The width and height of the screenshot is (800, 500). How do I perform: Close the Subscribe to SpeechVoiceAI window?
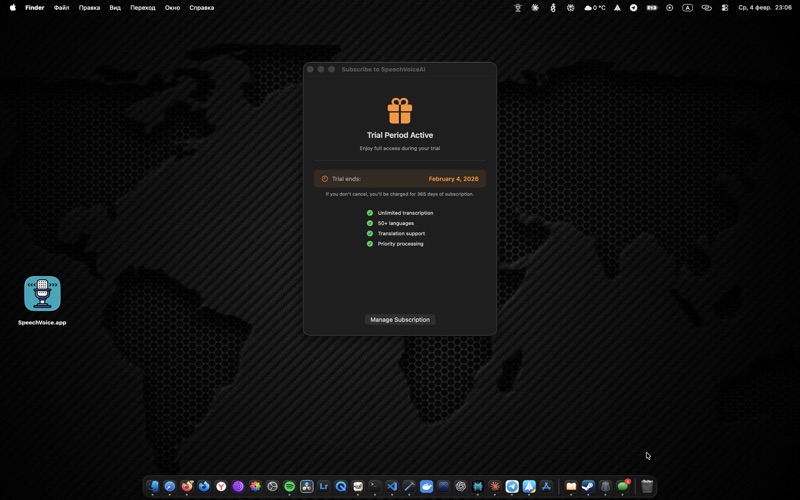310,69
